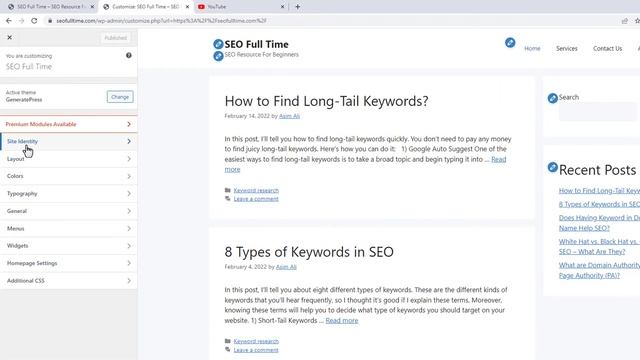Click the SEO Resource For Beginners tagline
This screenshot has height=360, width=640.
click(261, 54)
